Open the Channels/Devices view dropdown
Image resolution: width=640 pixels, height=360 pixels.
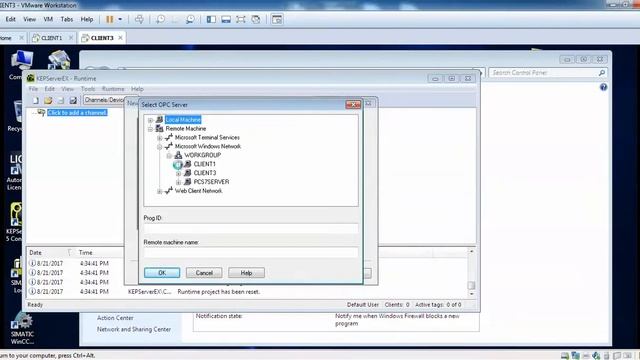104,100
